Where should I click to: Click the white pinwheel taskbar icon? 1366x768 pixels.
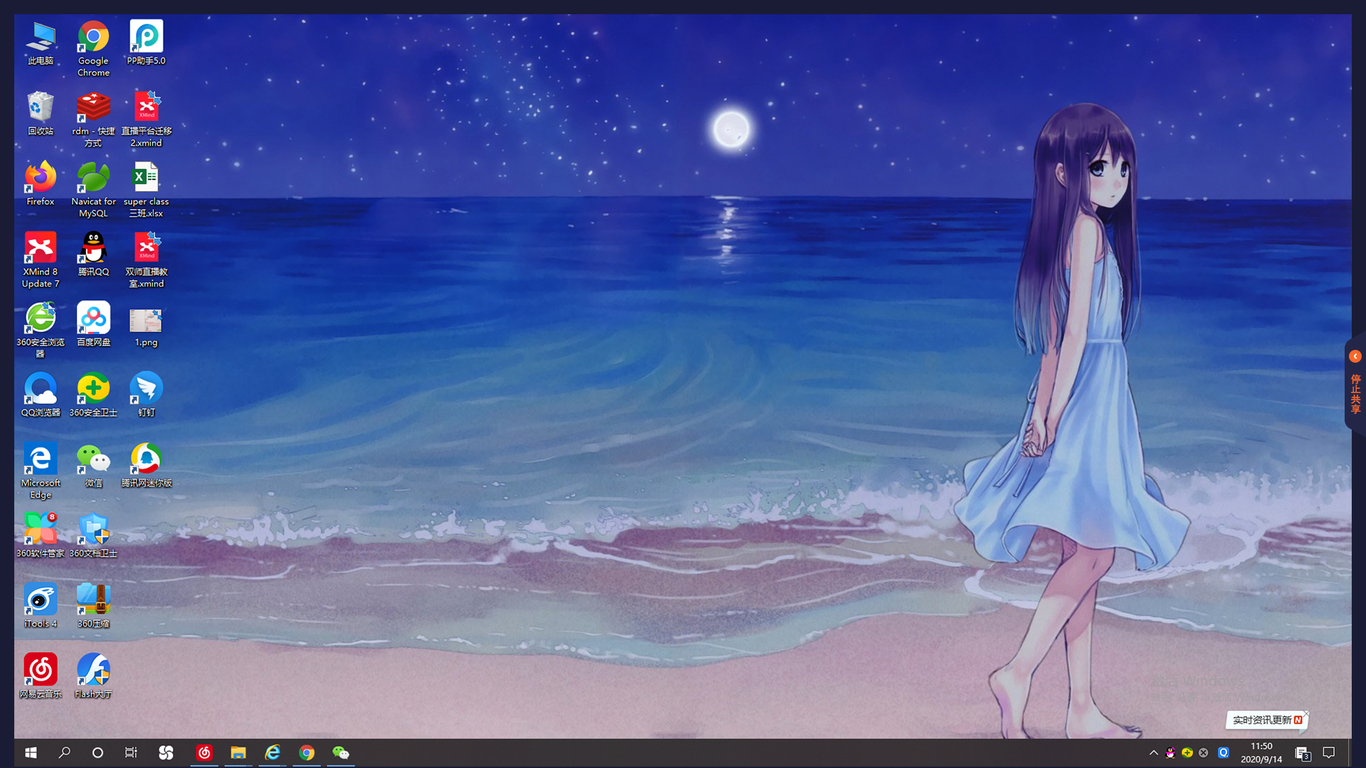click(x=167, y=752)
